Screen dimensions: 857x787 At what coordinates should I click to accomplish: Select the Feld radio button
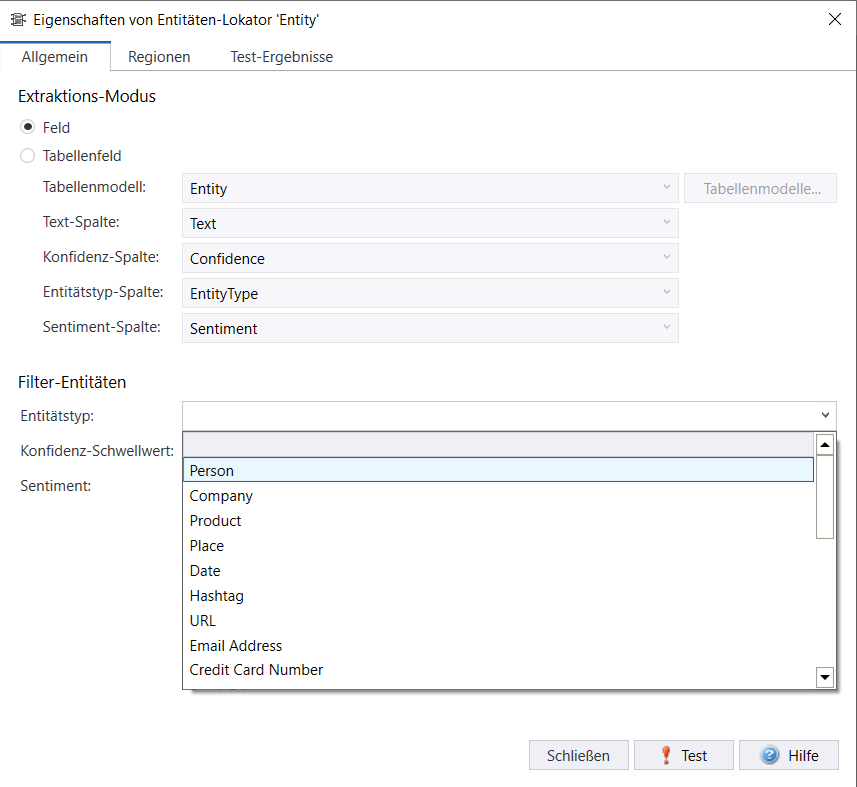pyautogui.click(x=28, y=128)
